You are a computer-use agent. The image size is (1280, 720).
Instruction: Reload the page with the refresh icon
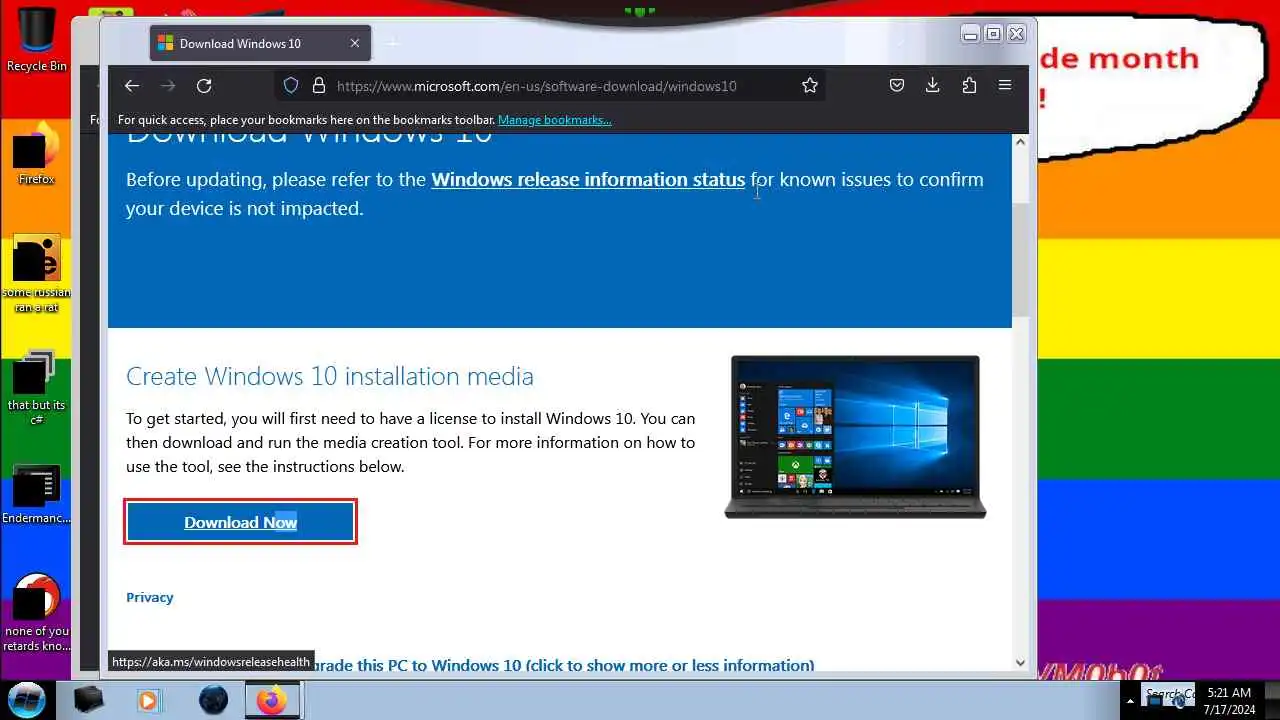point(204,86)
